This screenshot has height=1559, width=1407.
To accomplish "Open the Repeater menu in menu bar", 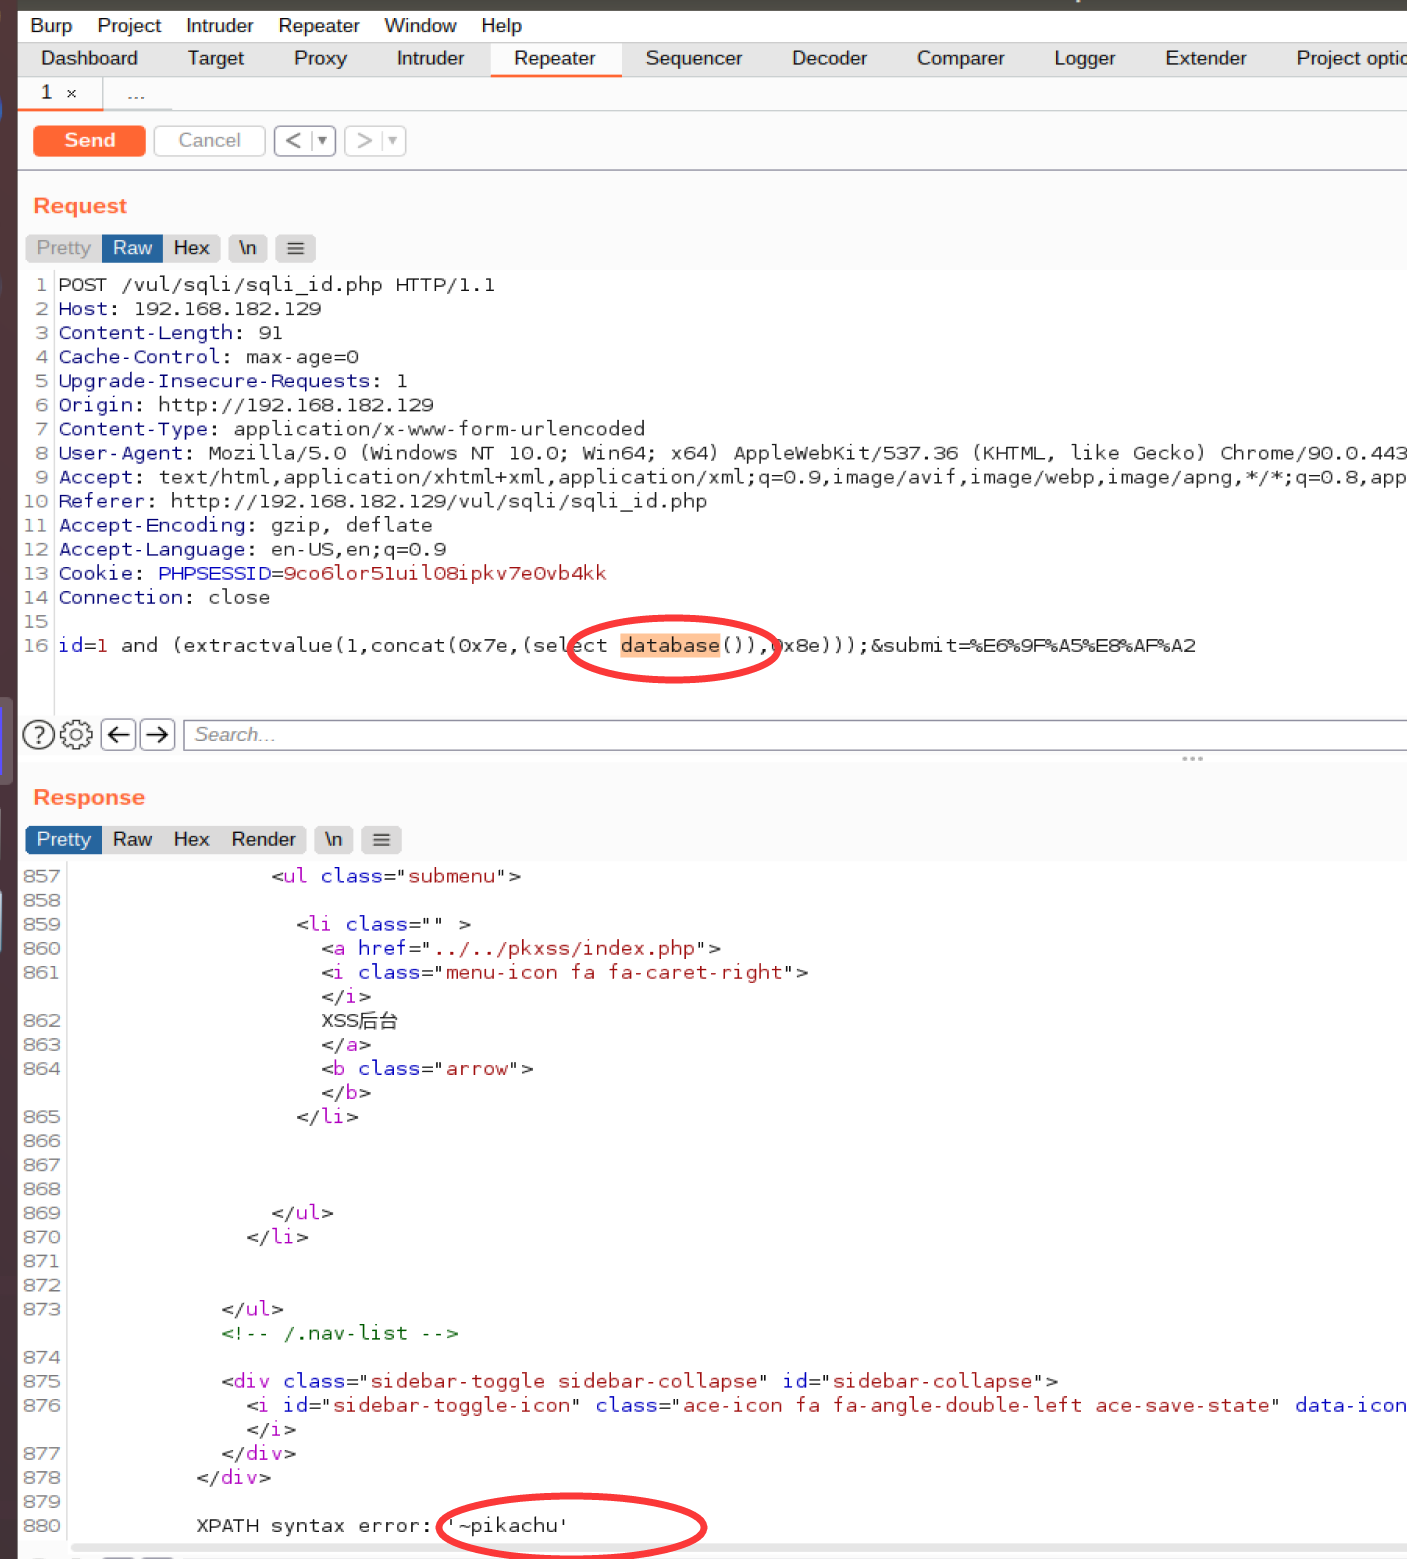I will (318, 25).
